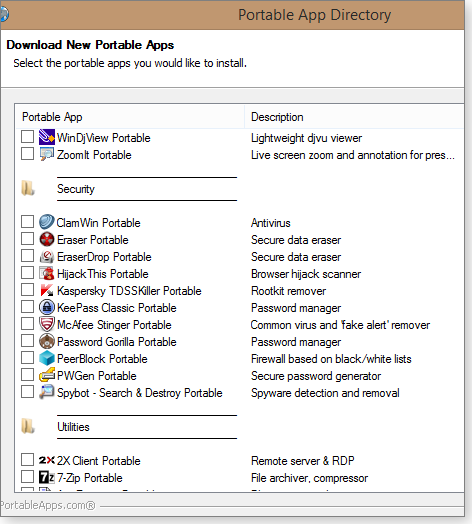Click the 'File archiver, compressor' description

click(310, 478)
